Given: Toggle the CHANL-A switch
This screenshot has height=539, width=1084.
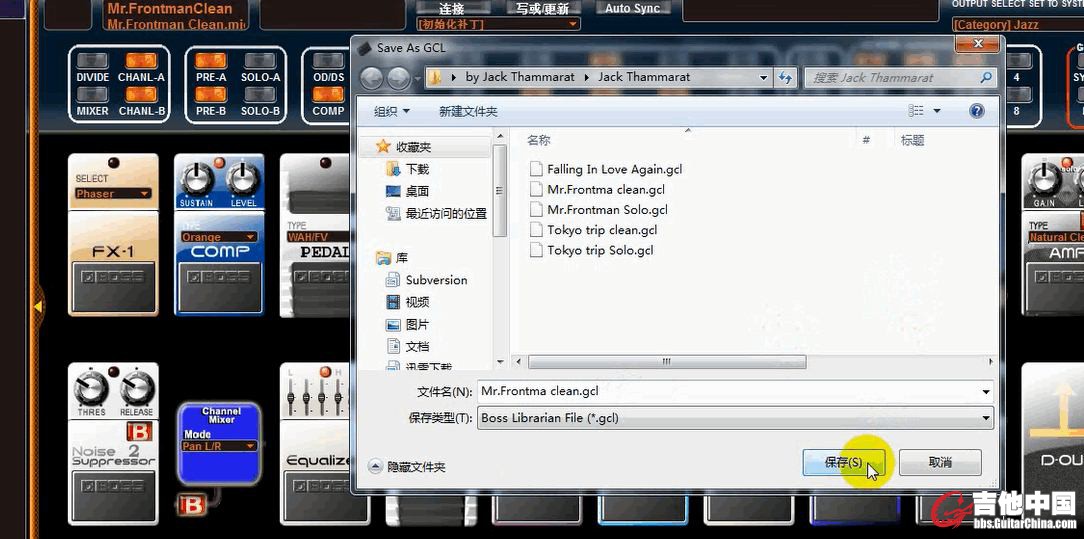Looking at the screenshot, I should click(x=141, y=61).
